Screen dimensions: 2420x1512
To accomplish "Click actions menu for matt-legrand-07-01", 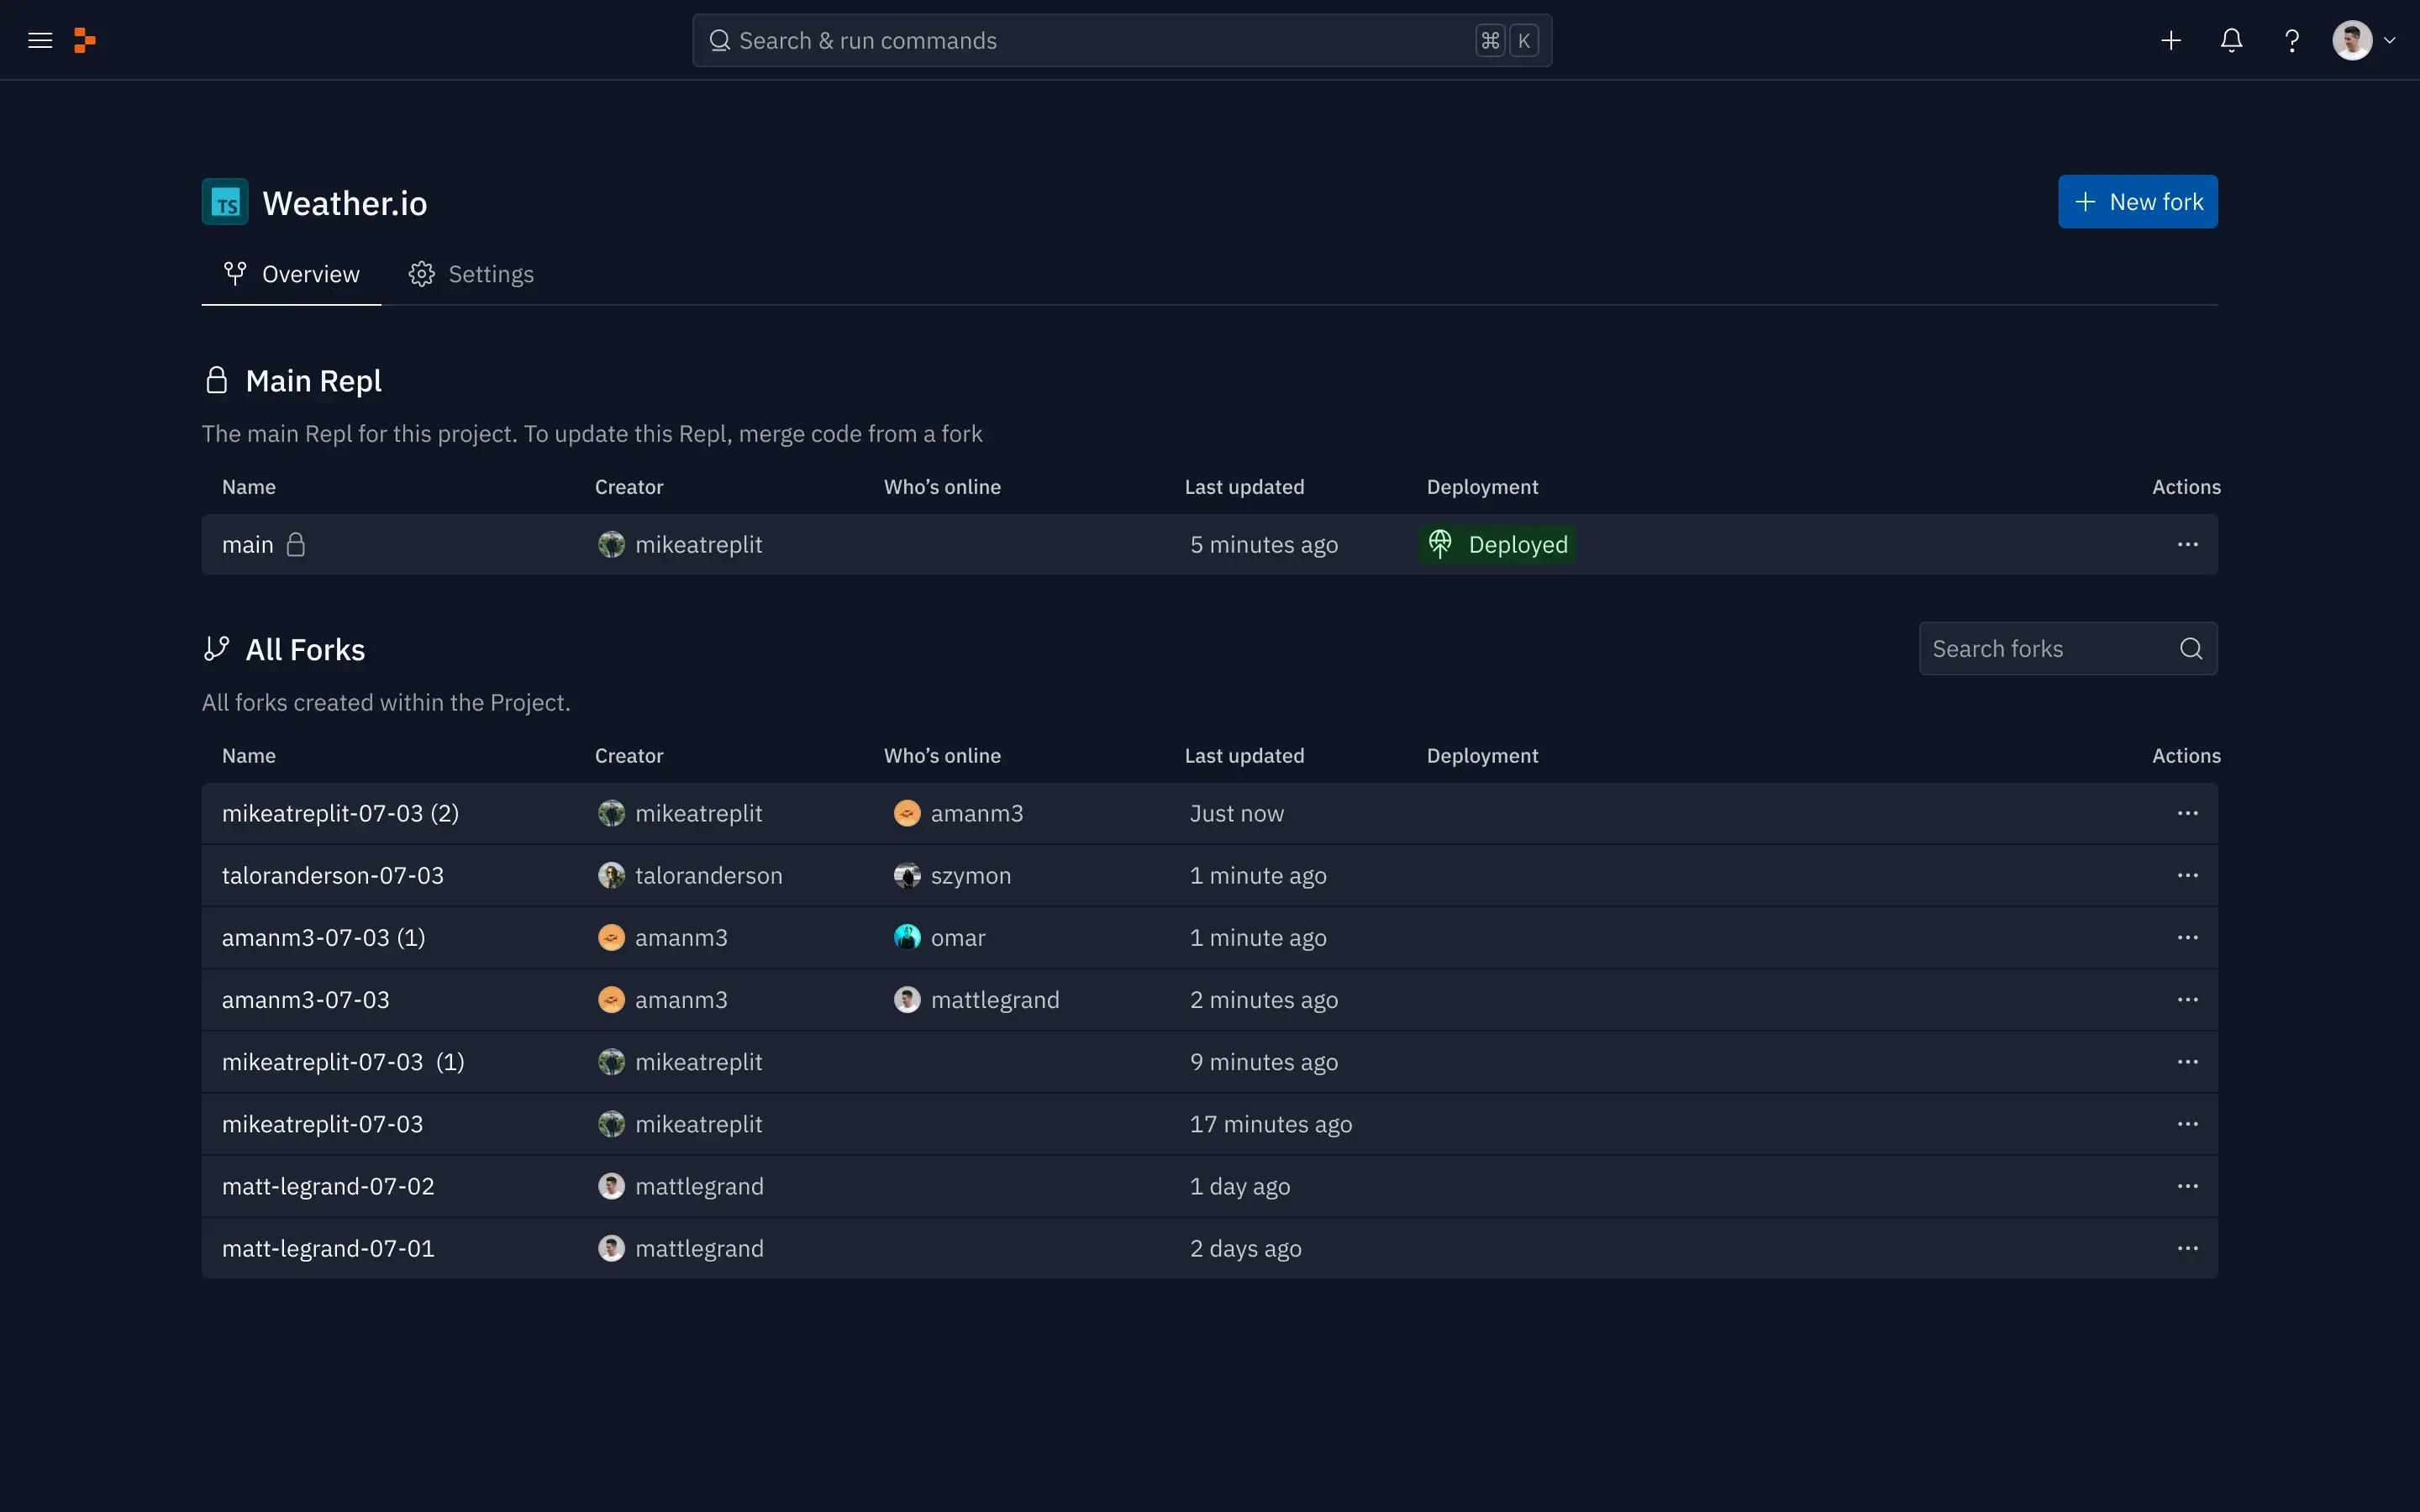I will 2186,1247.
